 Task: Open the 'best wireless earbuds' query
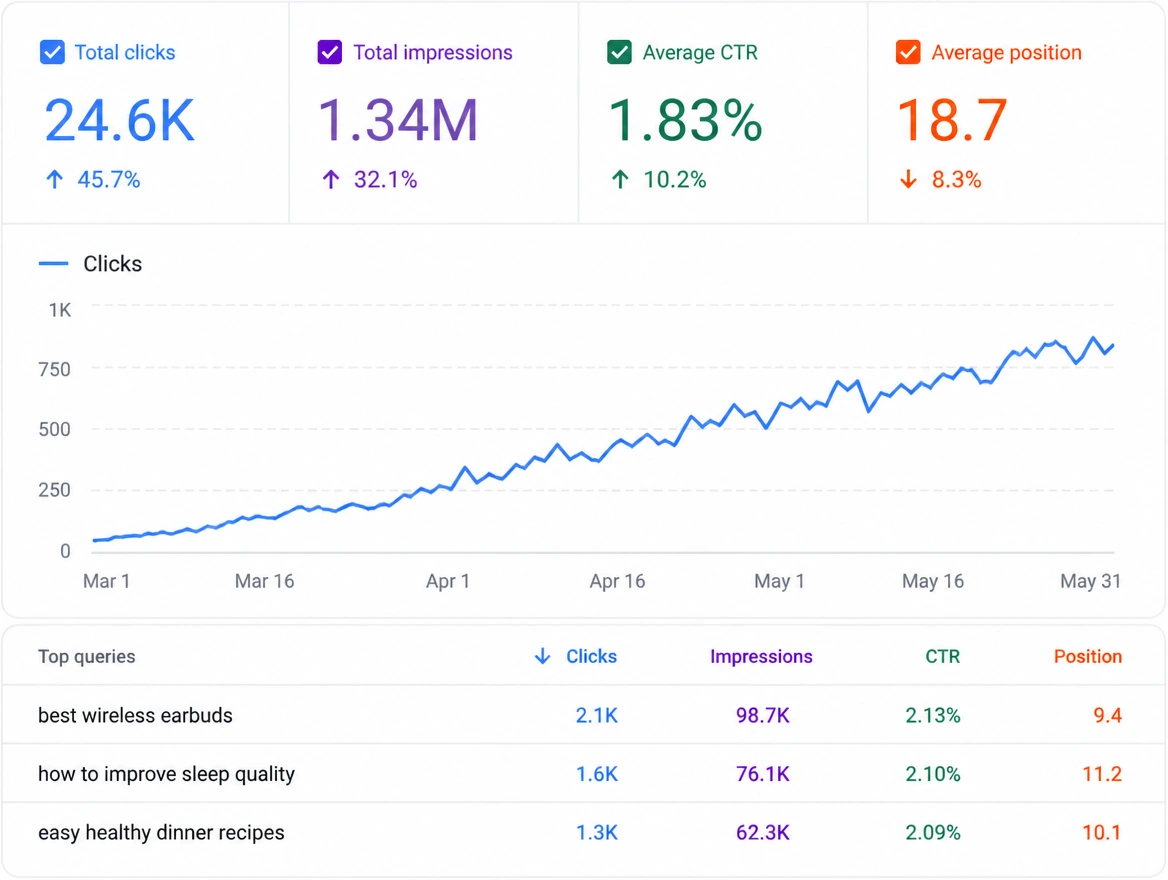136,715
